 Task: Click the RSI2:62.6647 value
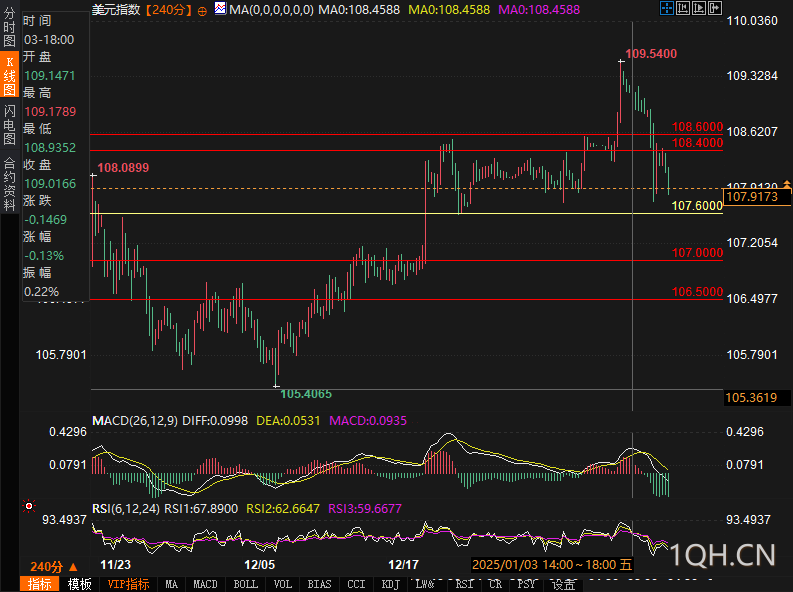pos(283,509)
